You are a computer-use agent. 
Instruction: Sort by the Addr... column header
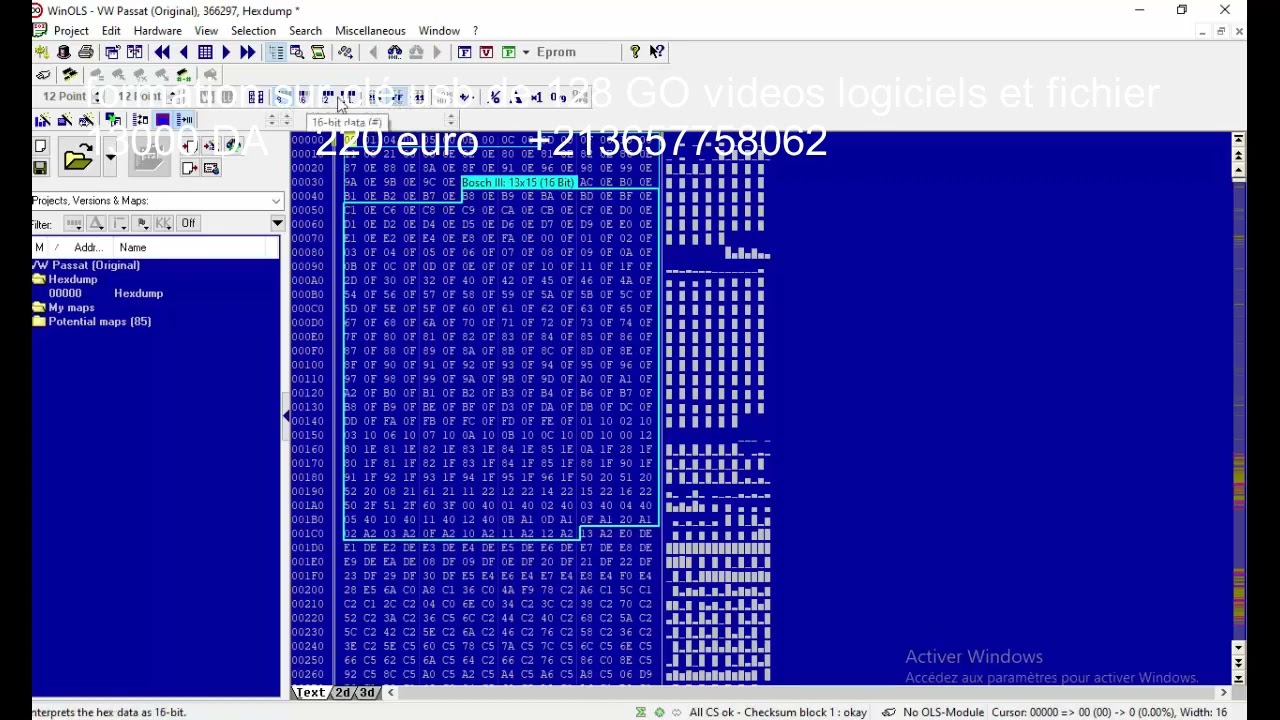(x=88, y=248)
